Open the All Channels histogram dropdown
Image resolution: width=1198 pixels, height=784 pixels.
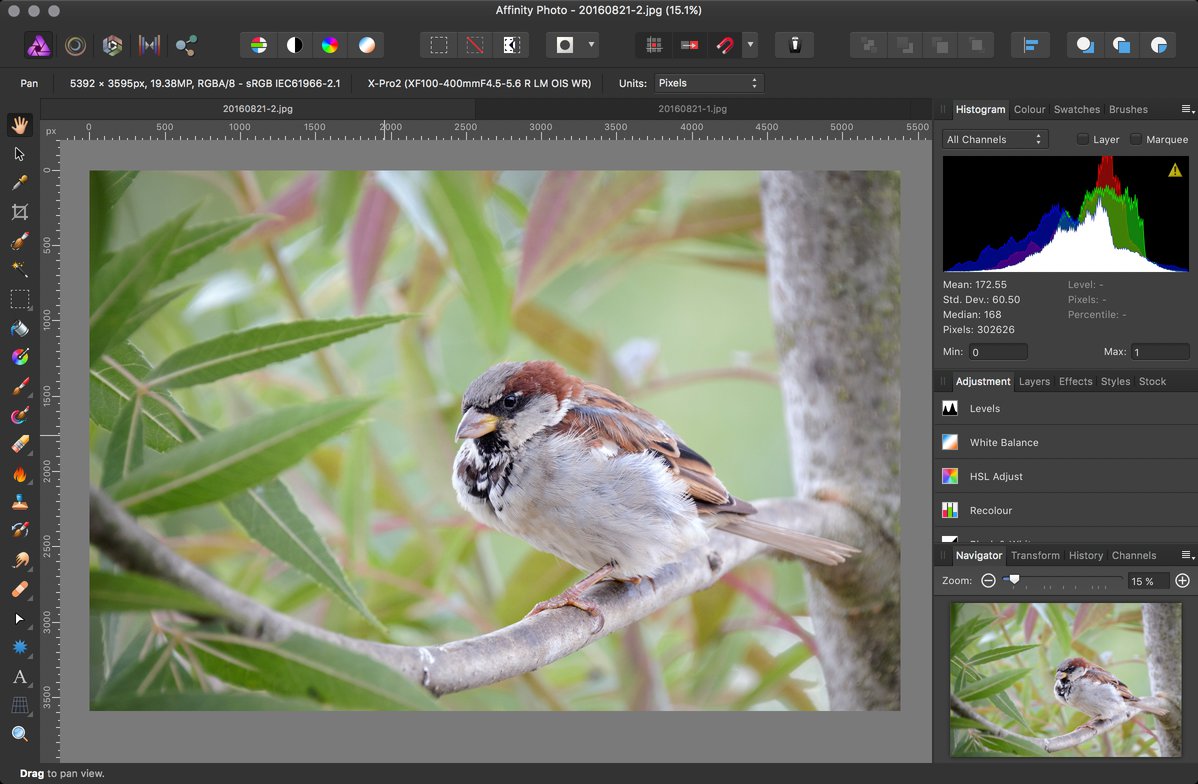[x=994, y=139]
